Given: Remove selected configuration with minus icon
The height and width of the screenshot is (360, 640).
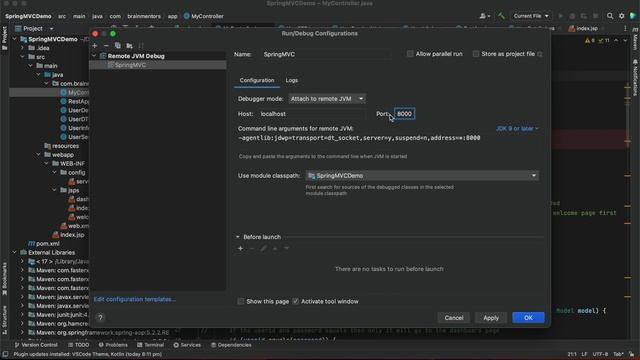Looking at the screenshot, I should pyautogui.click(x=106, y=46).
